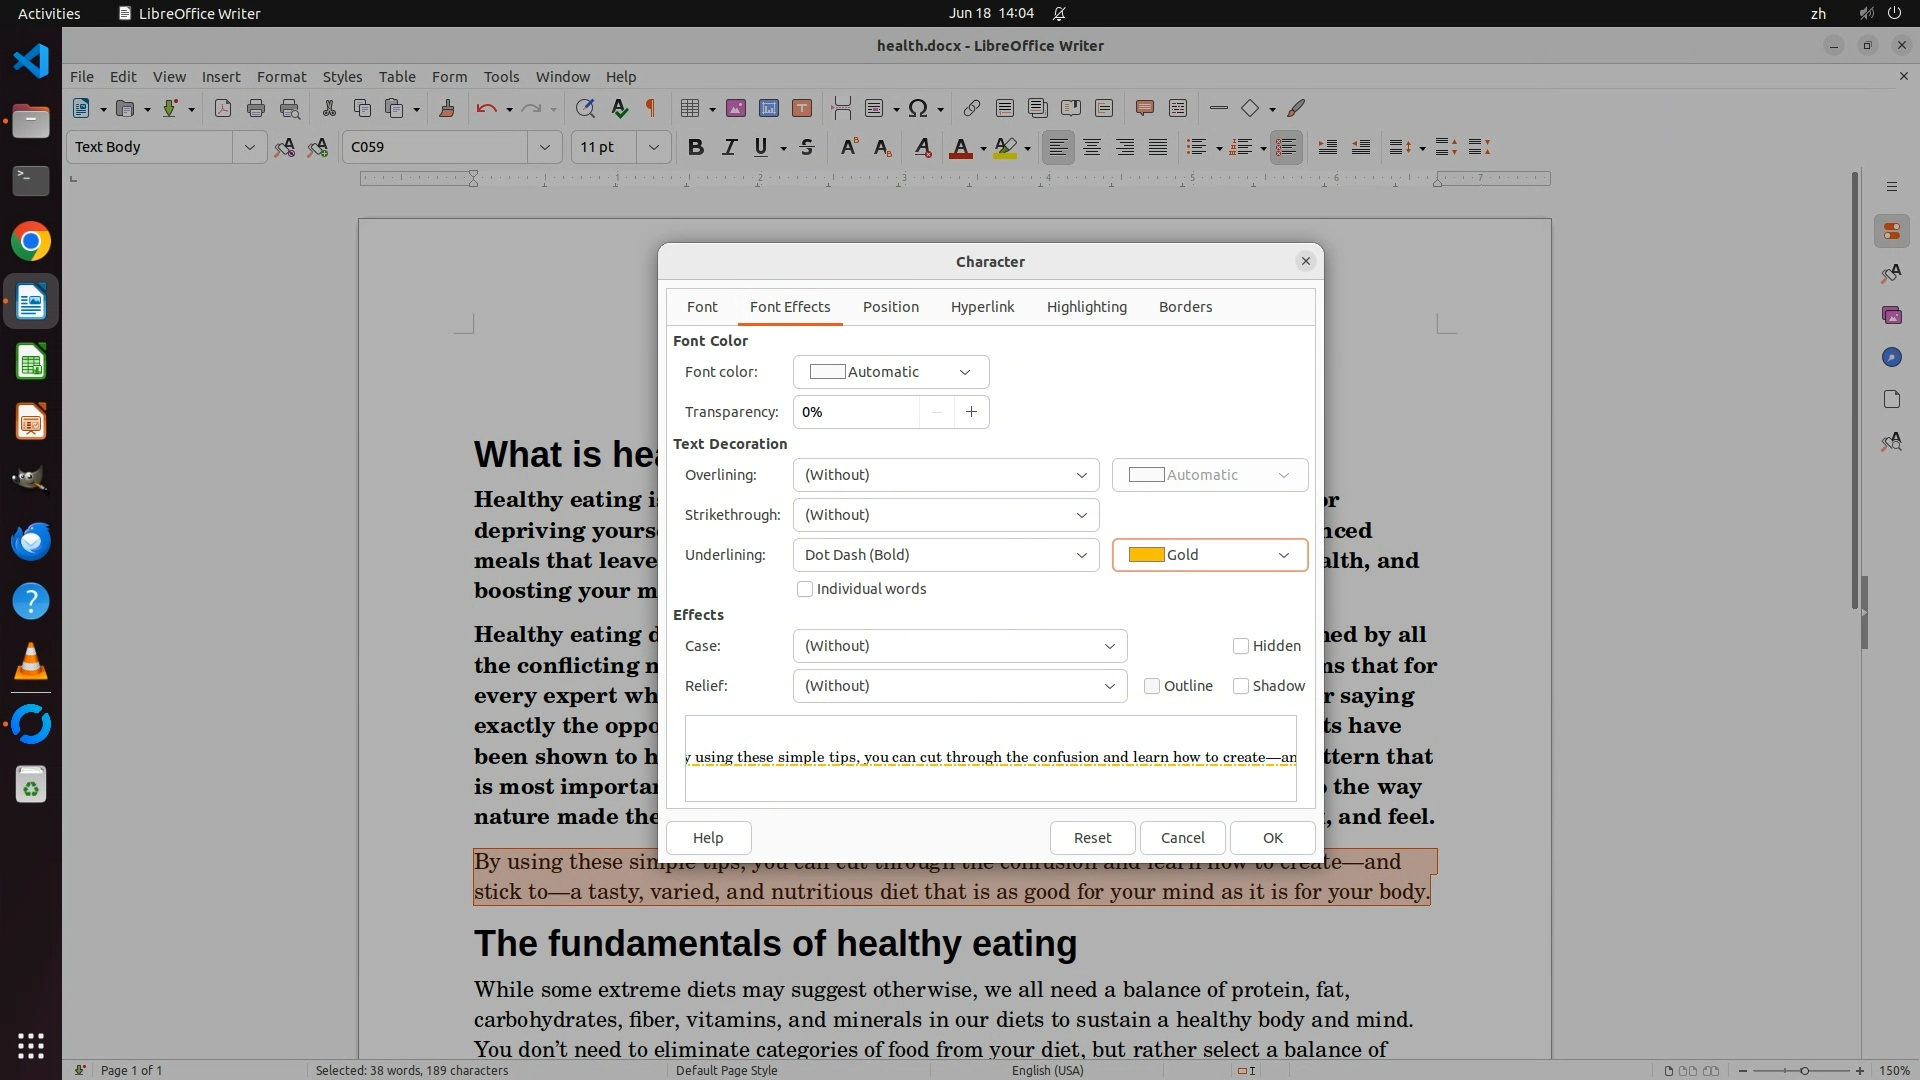Click the Print toolbar icon
1920x1080 pixels.
tap(256, 109)
